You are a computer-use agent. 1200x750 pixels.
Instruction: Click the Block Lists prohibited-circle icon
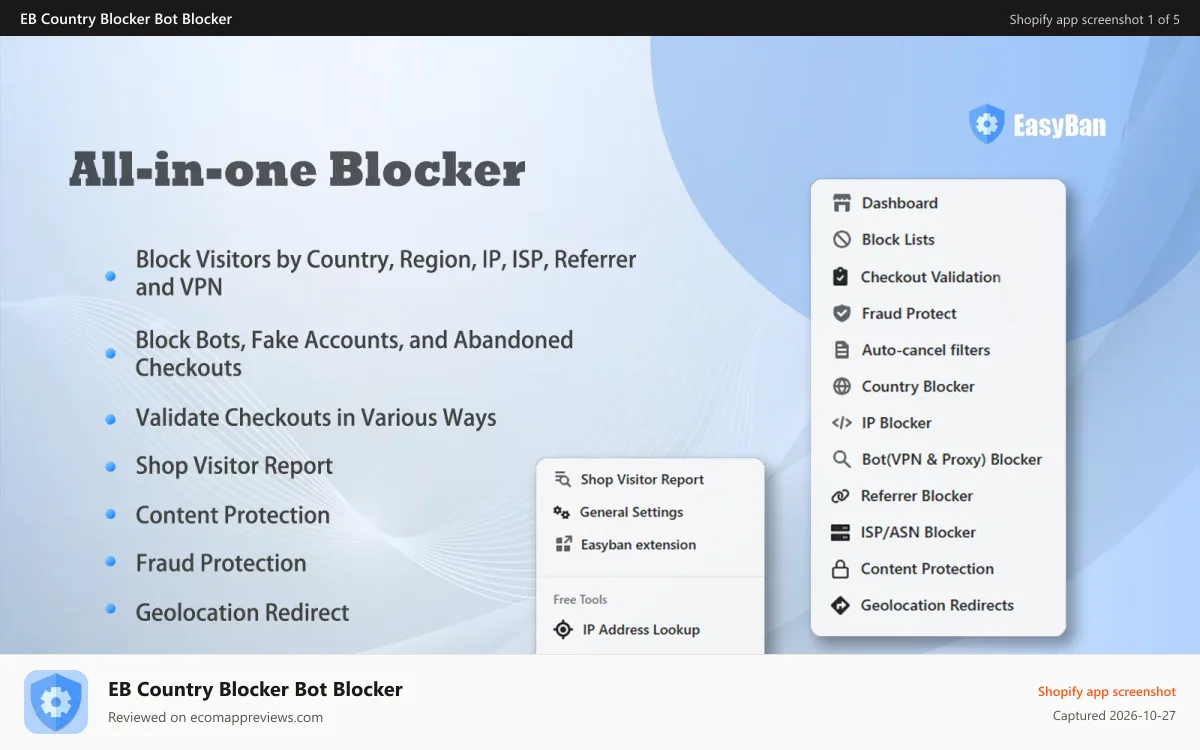point(841,240)
